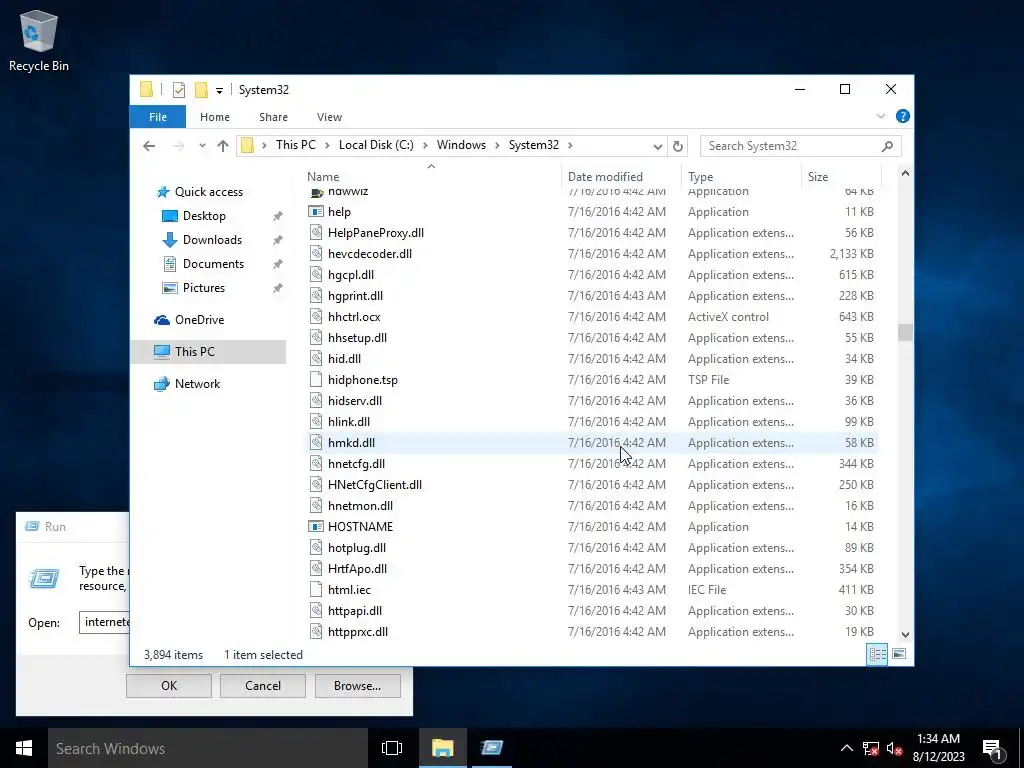Open Action Center notifications icon

[x=992, y=748]
